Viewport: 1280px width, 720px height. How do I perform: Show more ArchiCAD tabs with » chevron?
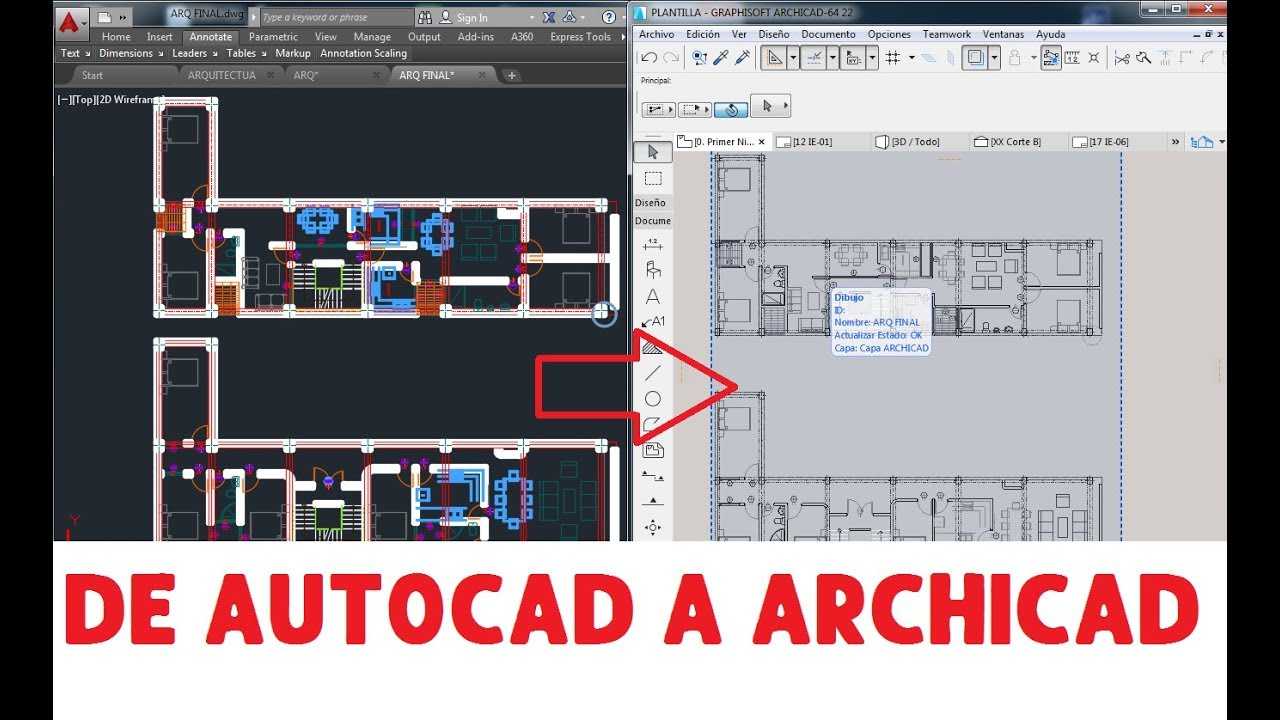coord(1176,142)
